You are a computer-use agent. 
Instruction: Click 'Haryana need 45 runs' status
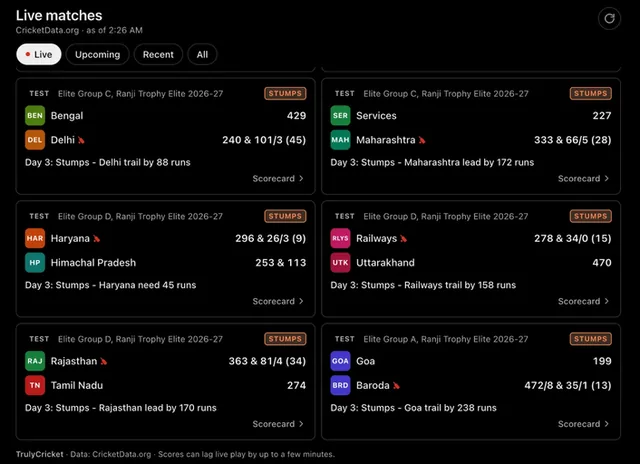coord(147,285)
